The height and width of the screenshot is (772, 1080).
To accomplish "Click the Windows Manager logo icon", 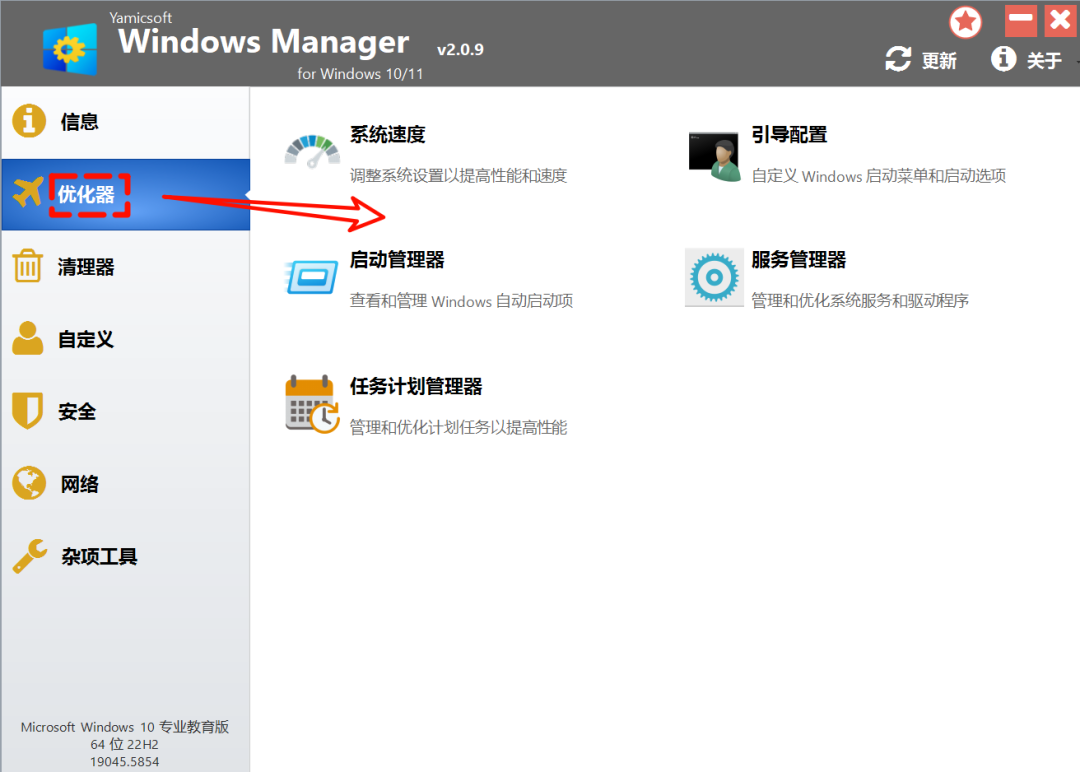I will pyautogui.click(x=70, y=49).
